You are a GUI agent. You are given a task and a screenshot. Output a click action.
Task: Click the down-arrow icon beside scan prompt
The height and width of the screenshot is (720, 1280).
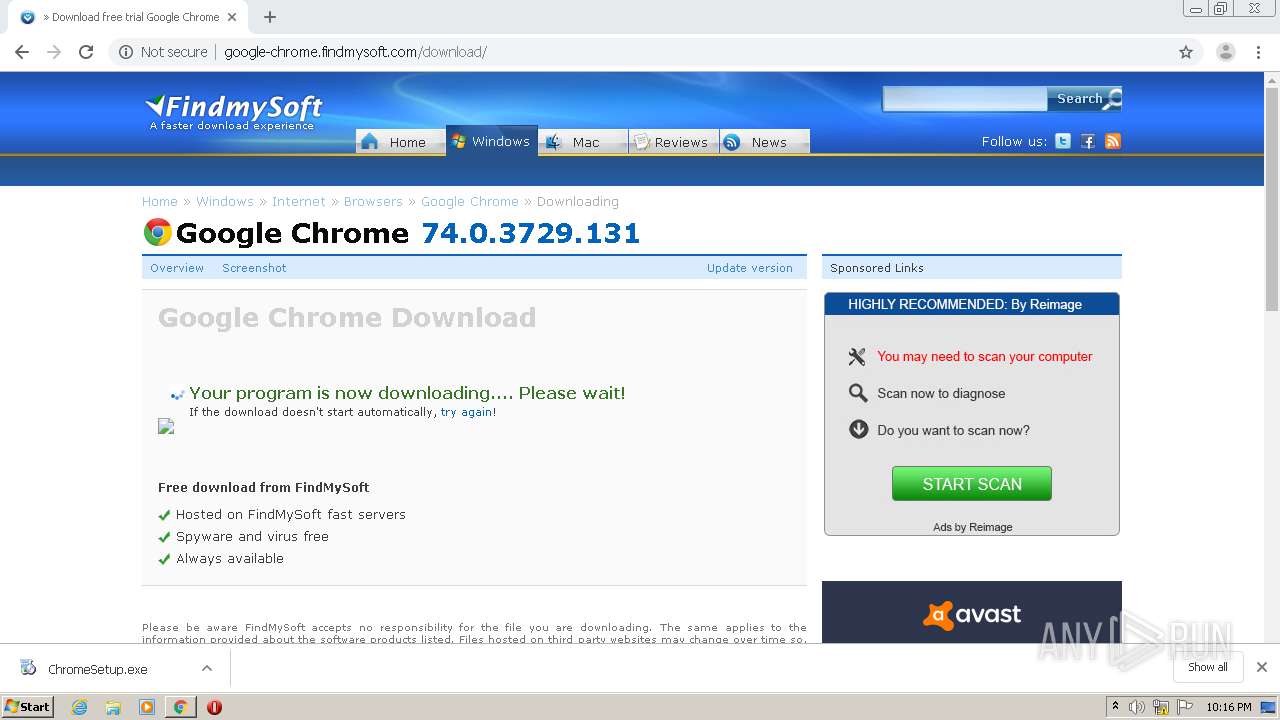(858, 429)
